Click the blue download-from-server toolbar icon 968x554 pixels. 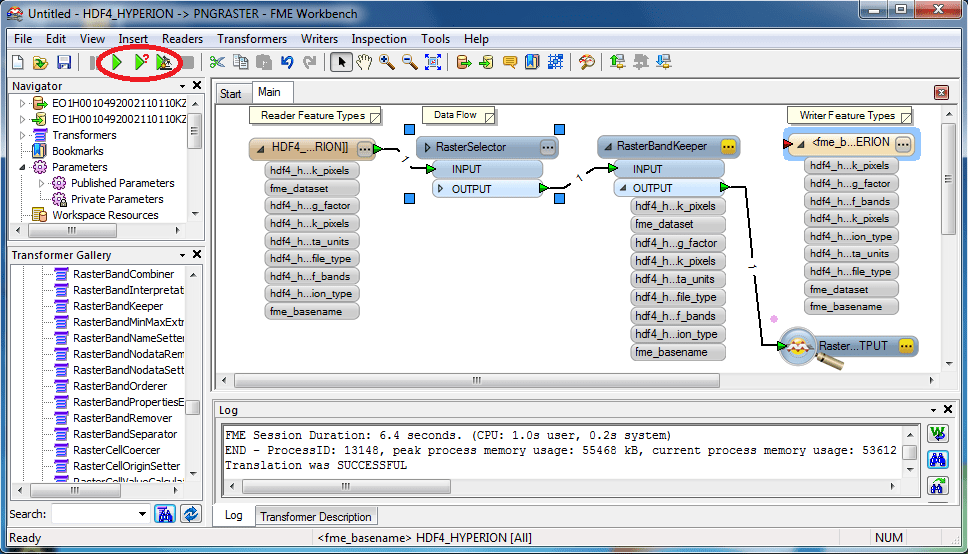point(664,62)
